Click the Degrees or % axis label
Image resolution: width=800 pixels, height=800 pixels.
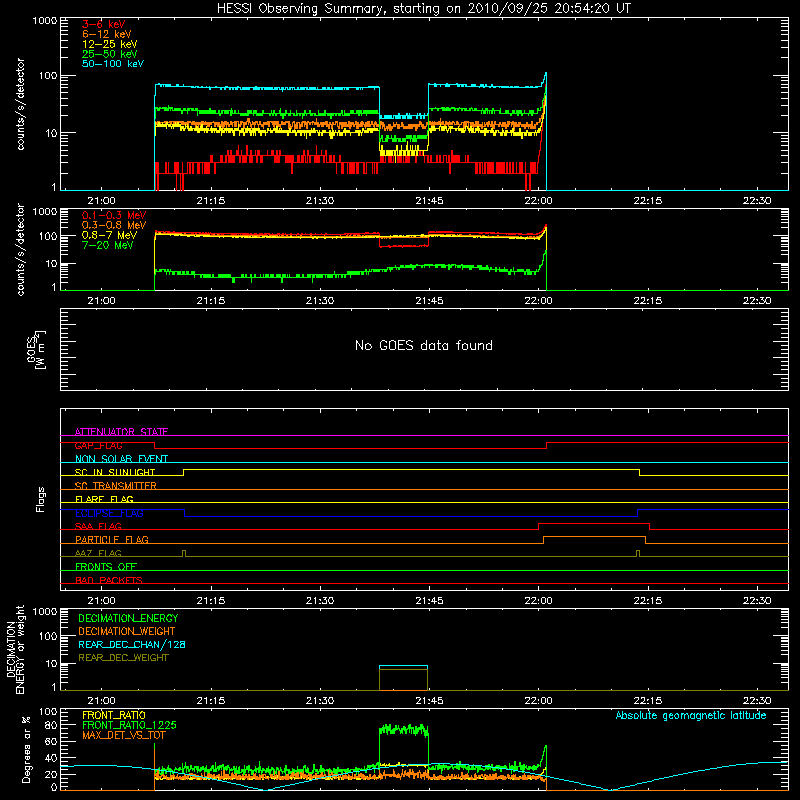click(26, 749)
